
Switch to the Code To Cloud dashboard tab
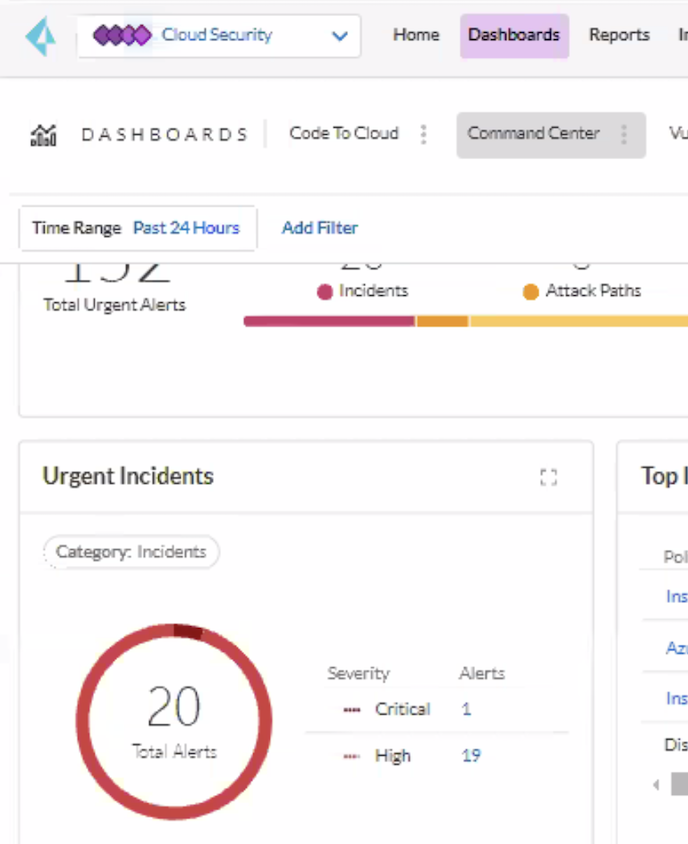click(x=344, y=133)
